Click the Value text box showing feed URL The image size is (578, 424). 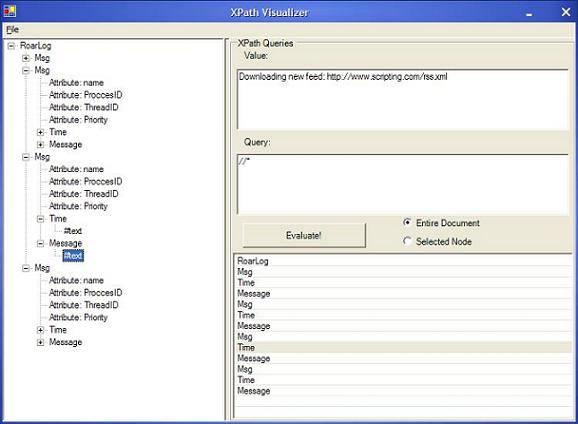403,99
